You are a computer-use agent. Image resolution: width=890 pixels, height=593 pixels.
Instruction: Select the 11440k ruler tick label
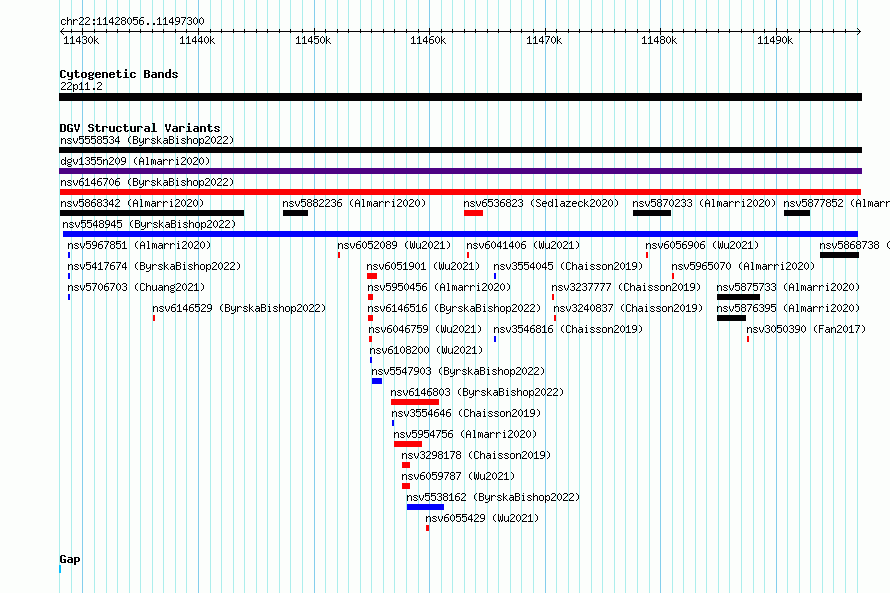(x=197, y=40)
